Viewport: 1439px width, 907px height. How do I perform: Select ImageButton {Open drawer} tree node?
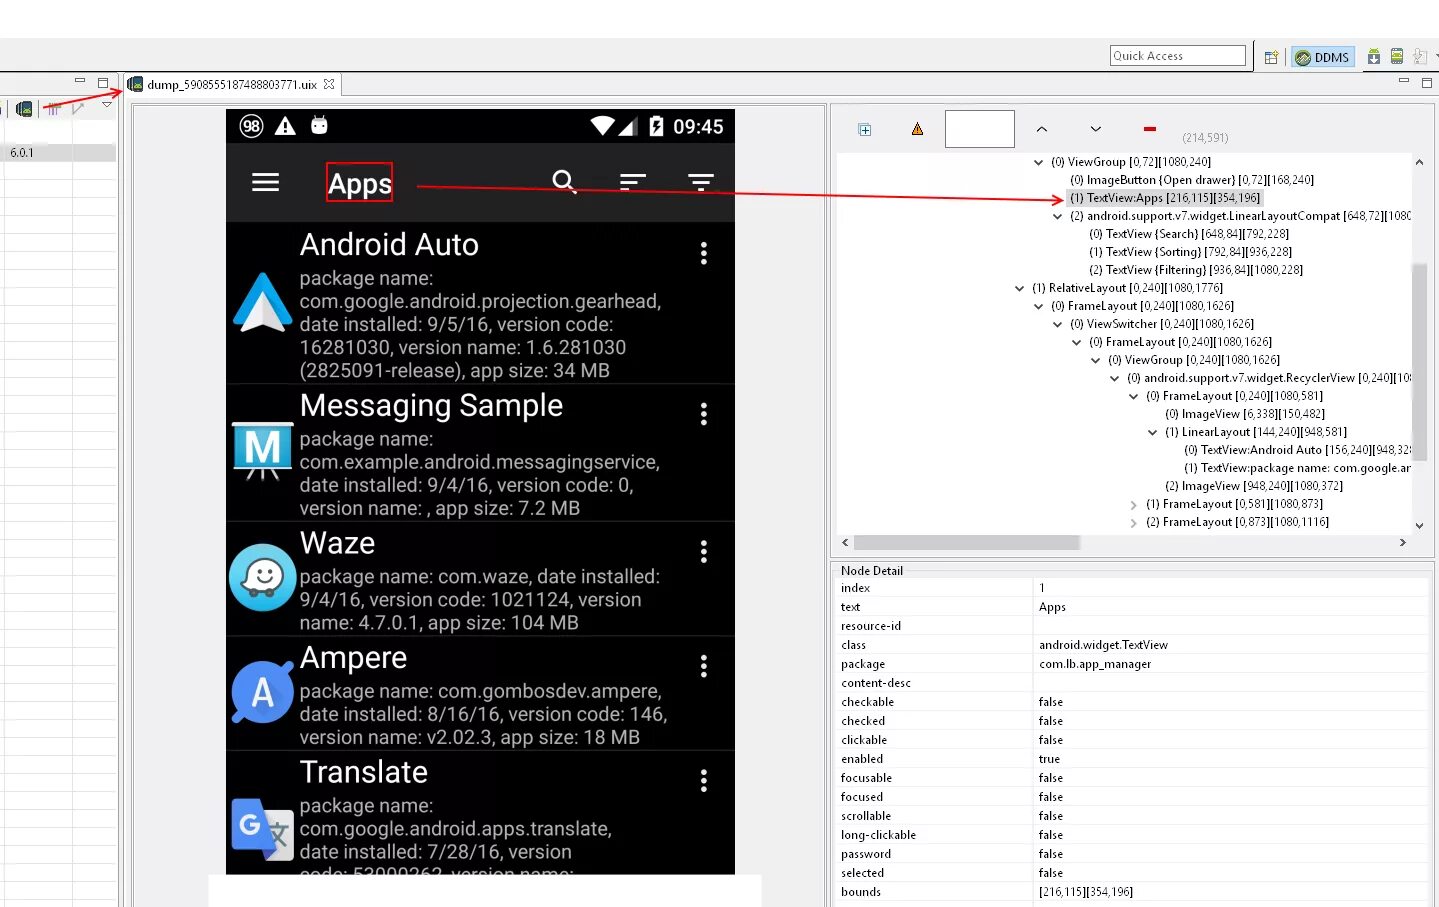pyautogui.click(x=1191, y=180)
